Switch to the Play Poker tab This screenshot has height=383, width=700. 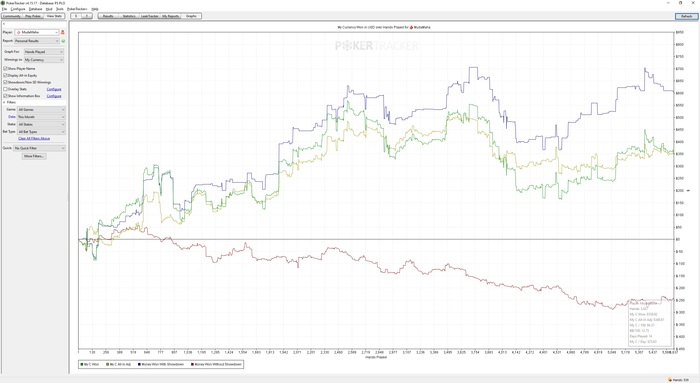coord(33,16)
